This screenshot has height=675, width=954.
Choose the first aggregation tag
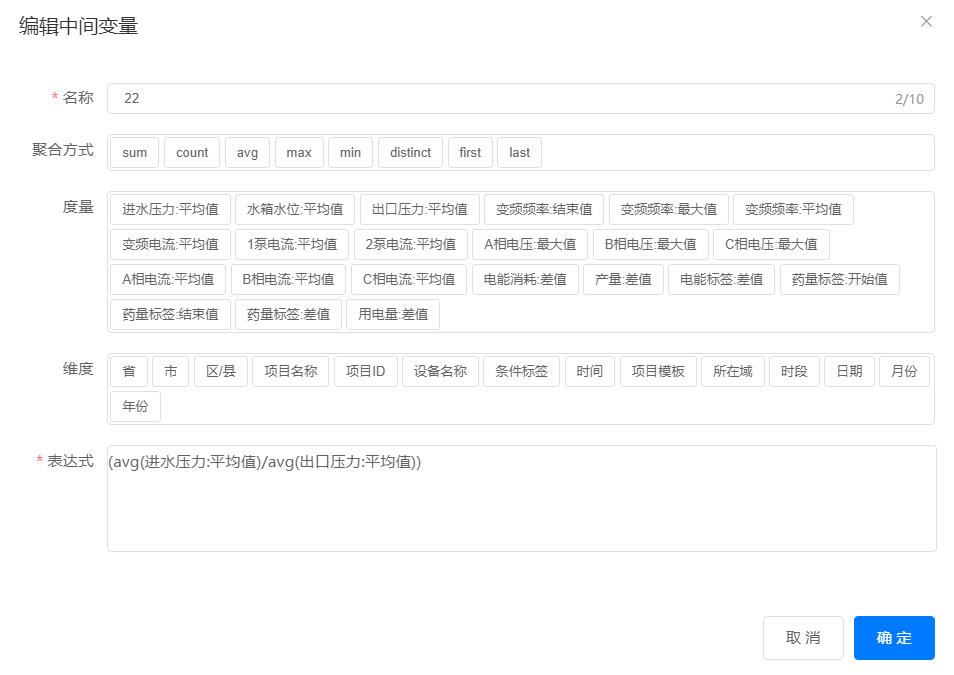(470, 152)
